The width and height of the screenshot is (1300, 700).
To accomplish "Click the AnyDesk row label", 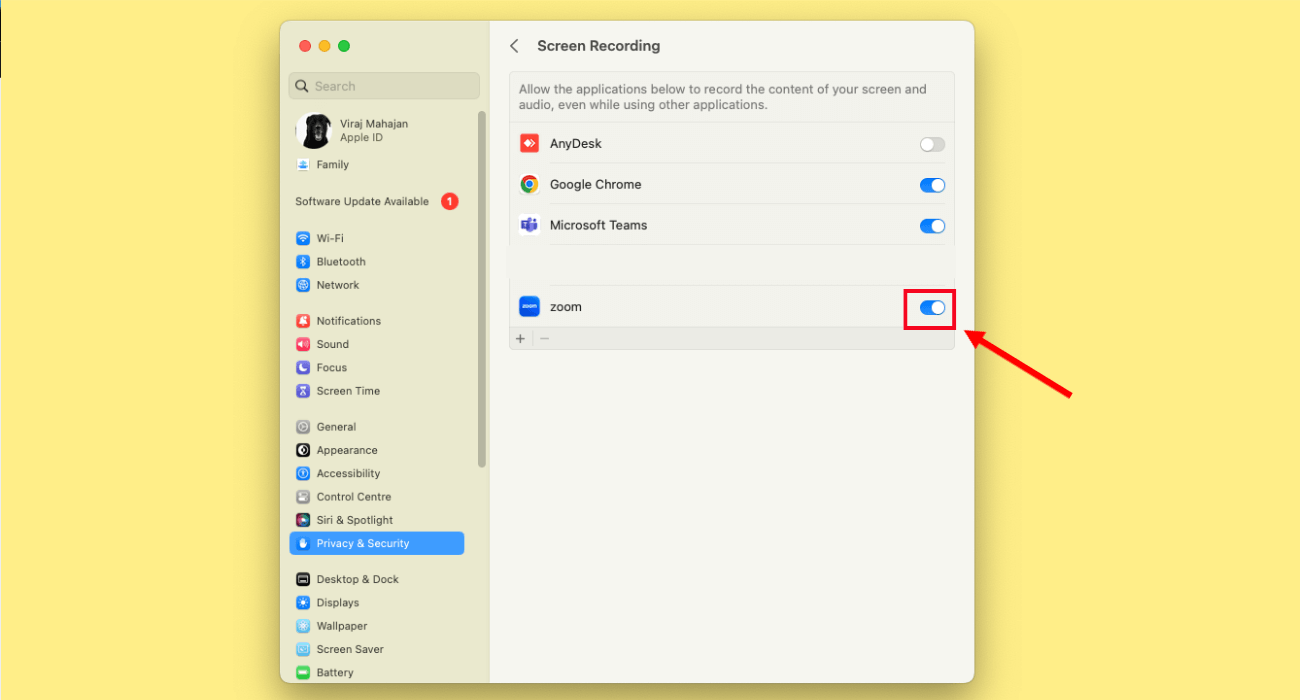I will click(x=576, y=144).
